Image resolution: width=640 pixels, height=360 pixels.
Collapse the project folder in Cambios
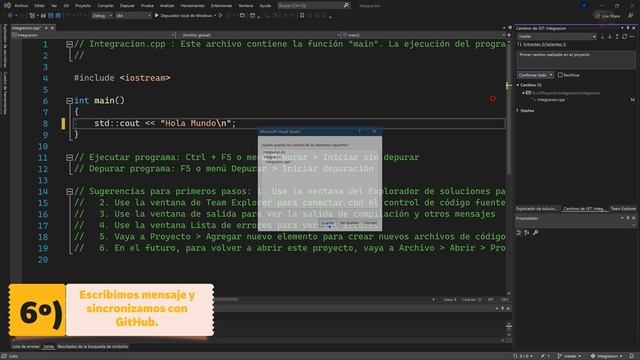click(523, 93)
